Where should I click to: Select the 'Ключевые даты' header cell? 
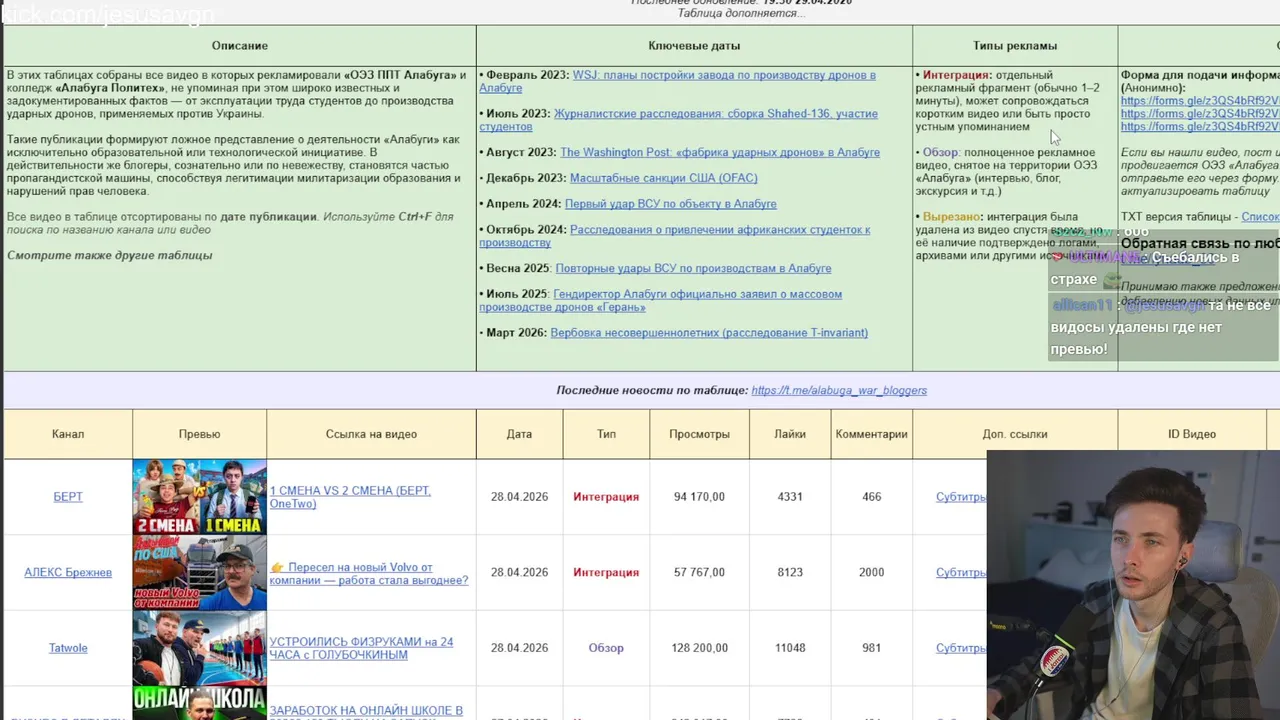pos(694,46)
